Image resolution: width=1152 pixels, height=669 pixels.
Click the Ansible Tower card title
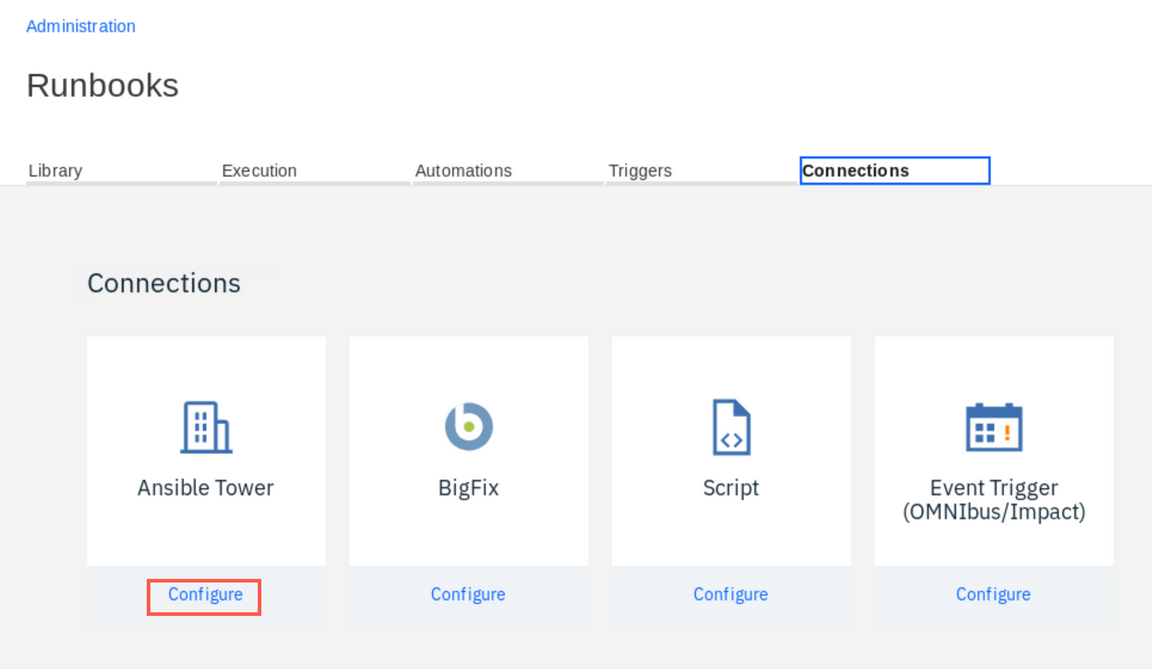(x=206, y=488)
